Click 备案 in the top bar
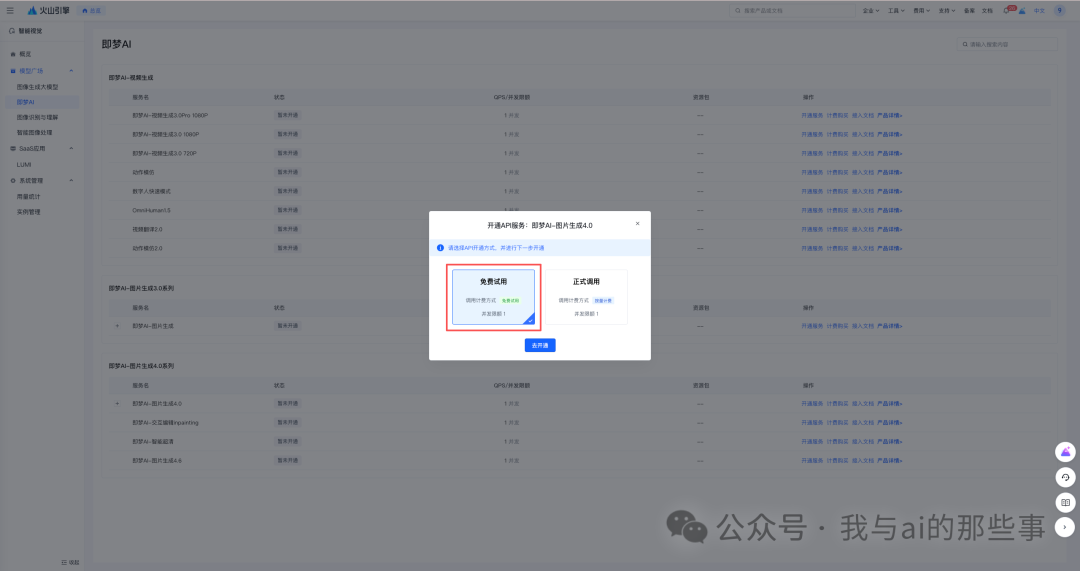1080x571 pixels. tap(969, 10)
